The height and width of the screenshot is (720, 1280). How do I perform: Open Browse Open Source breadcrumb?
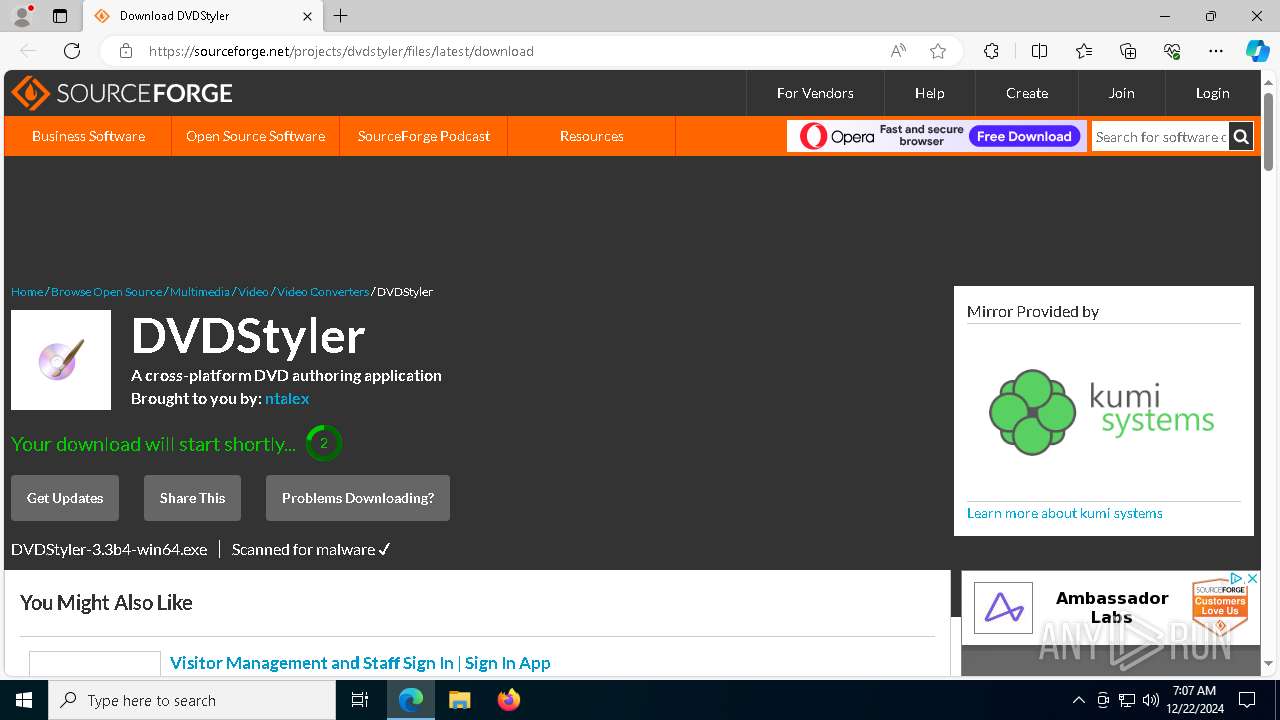[106, 292]
